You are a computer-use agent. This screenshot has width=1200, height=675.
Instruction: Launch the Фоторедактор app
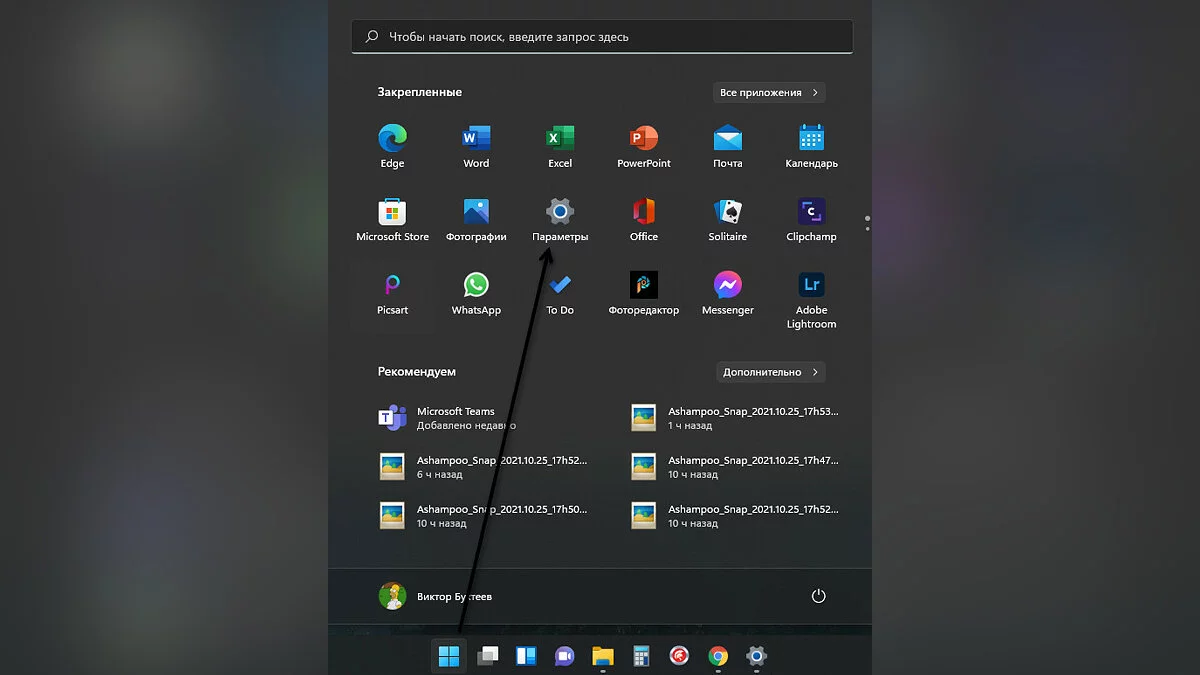click(644, 295)
